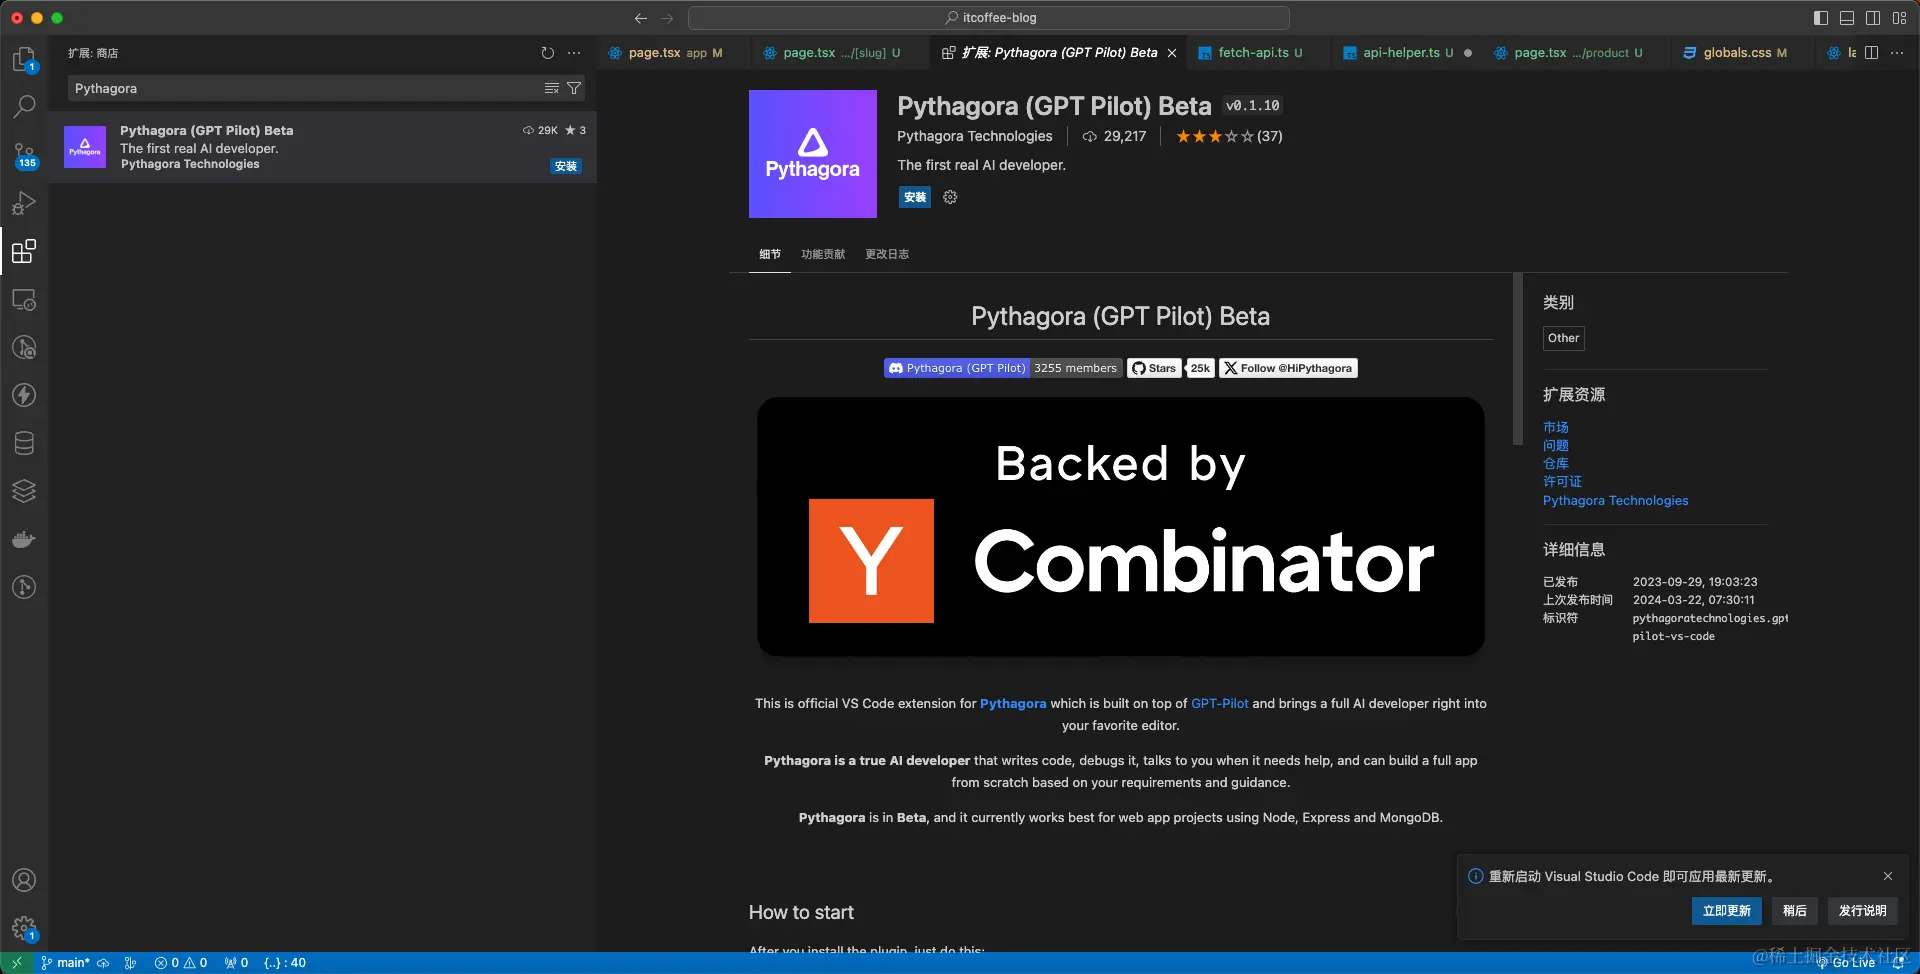
Task: Go back using the navigation arrow
Action: coord(641,18)
